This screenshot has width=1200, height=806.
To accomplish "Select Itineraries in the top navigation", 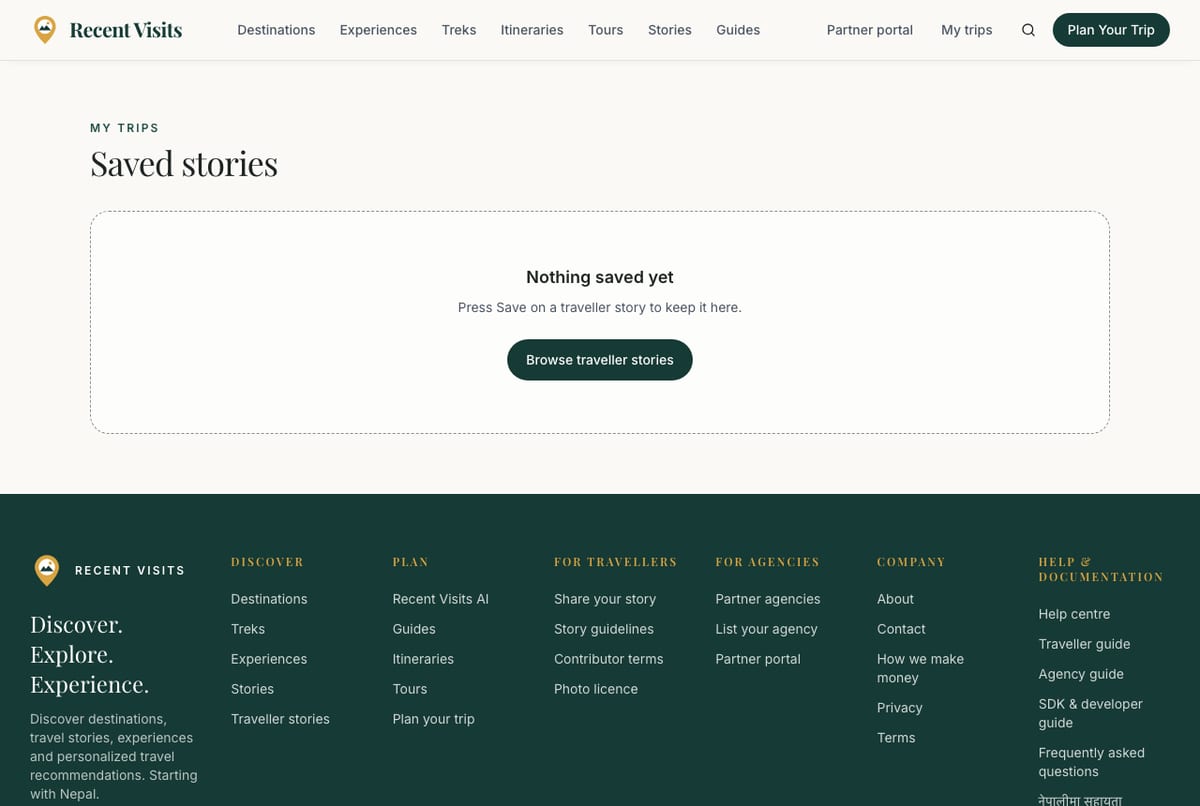I will [532, 30].
